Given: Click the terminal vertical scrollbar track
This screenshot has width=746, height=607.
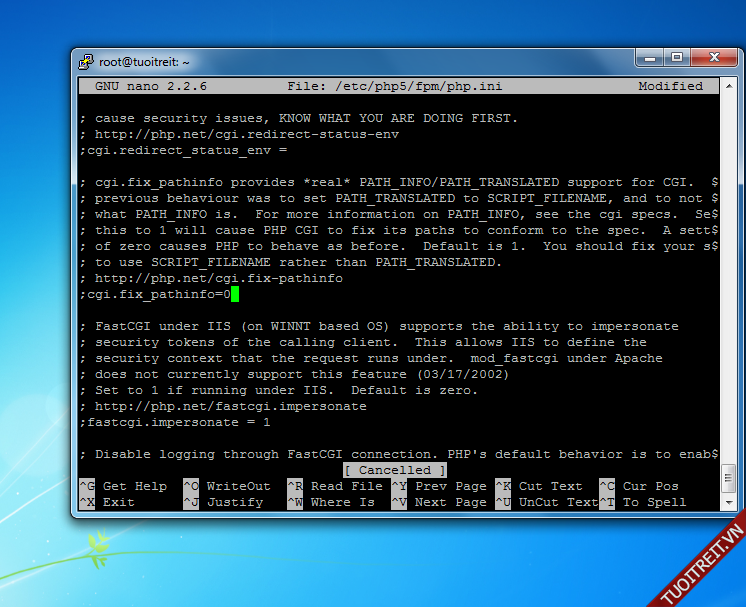Looking at the screenshot, I should click(x=727, y=300).
